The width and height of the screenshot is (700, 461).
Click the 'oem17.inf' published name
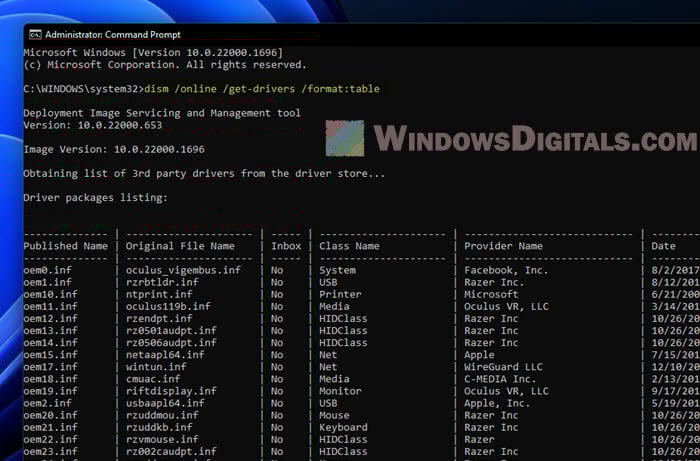[50, 366]
